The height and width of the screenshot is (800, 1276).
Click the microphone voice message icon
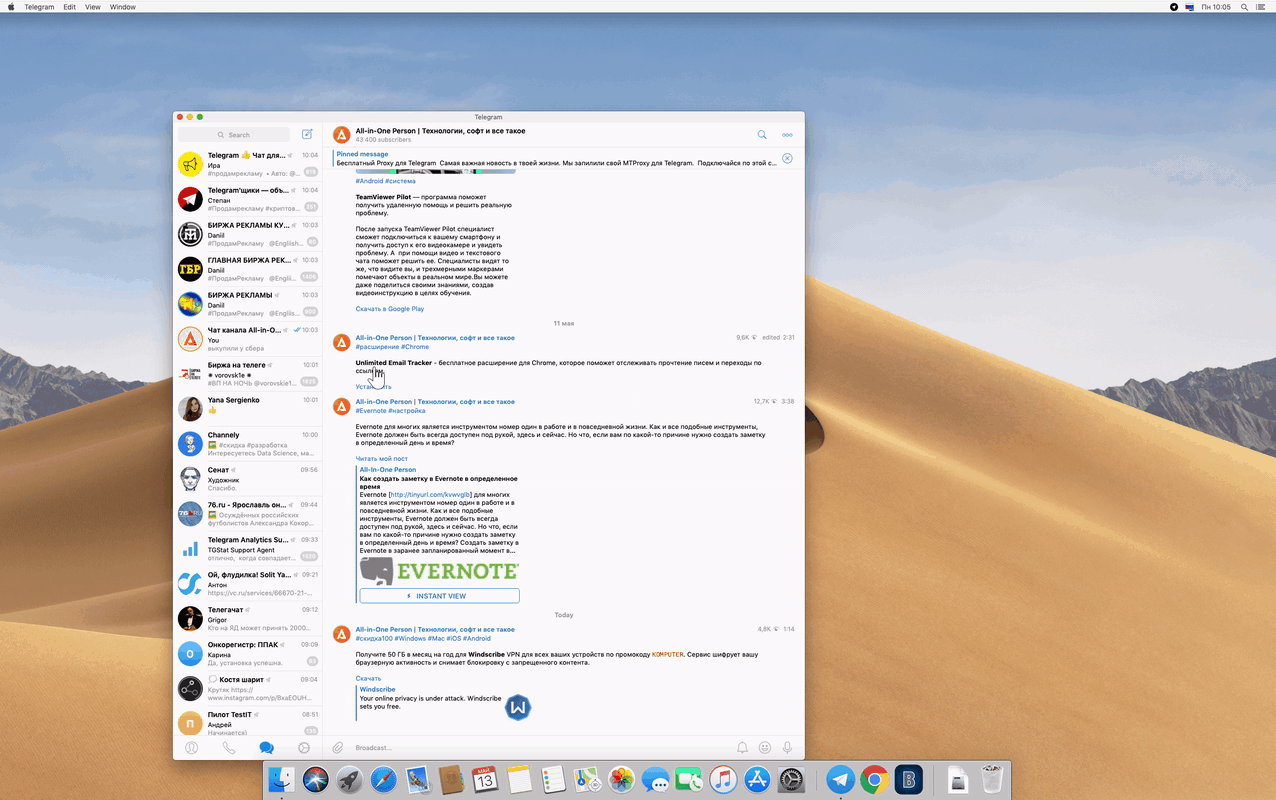click(x=788, y=748)
